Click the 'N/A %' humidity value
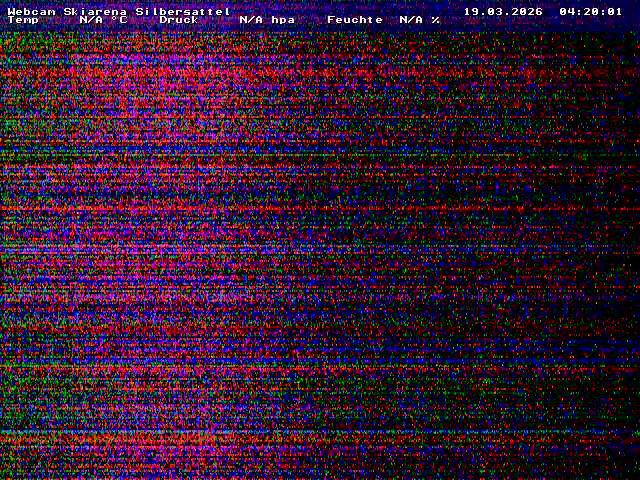 point(420,20)
